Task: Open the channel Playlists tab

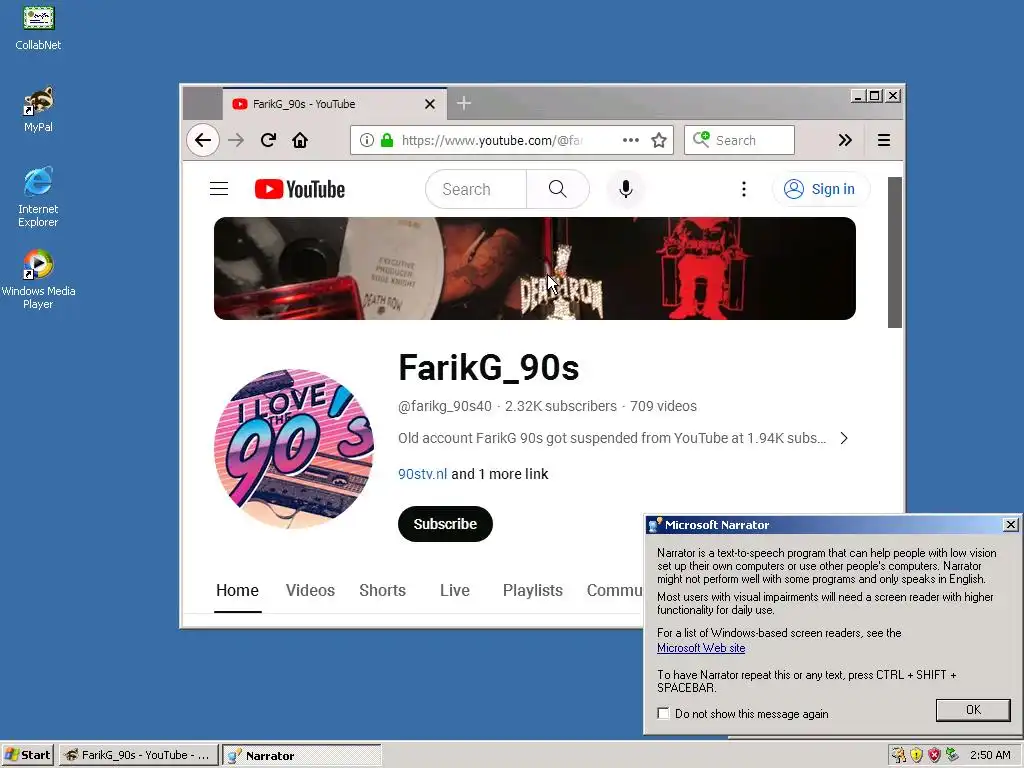Action: [x=533, y=591]
